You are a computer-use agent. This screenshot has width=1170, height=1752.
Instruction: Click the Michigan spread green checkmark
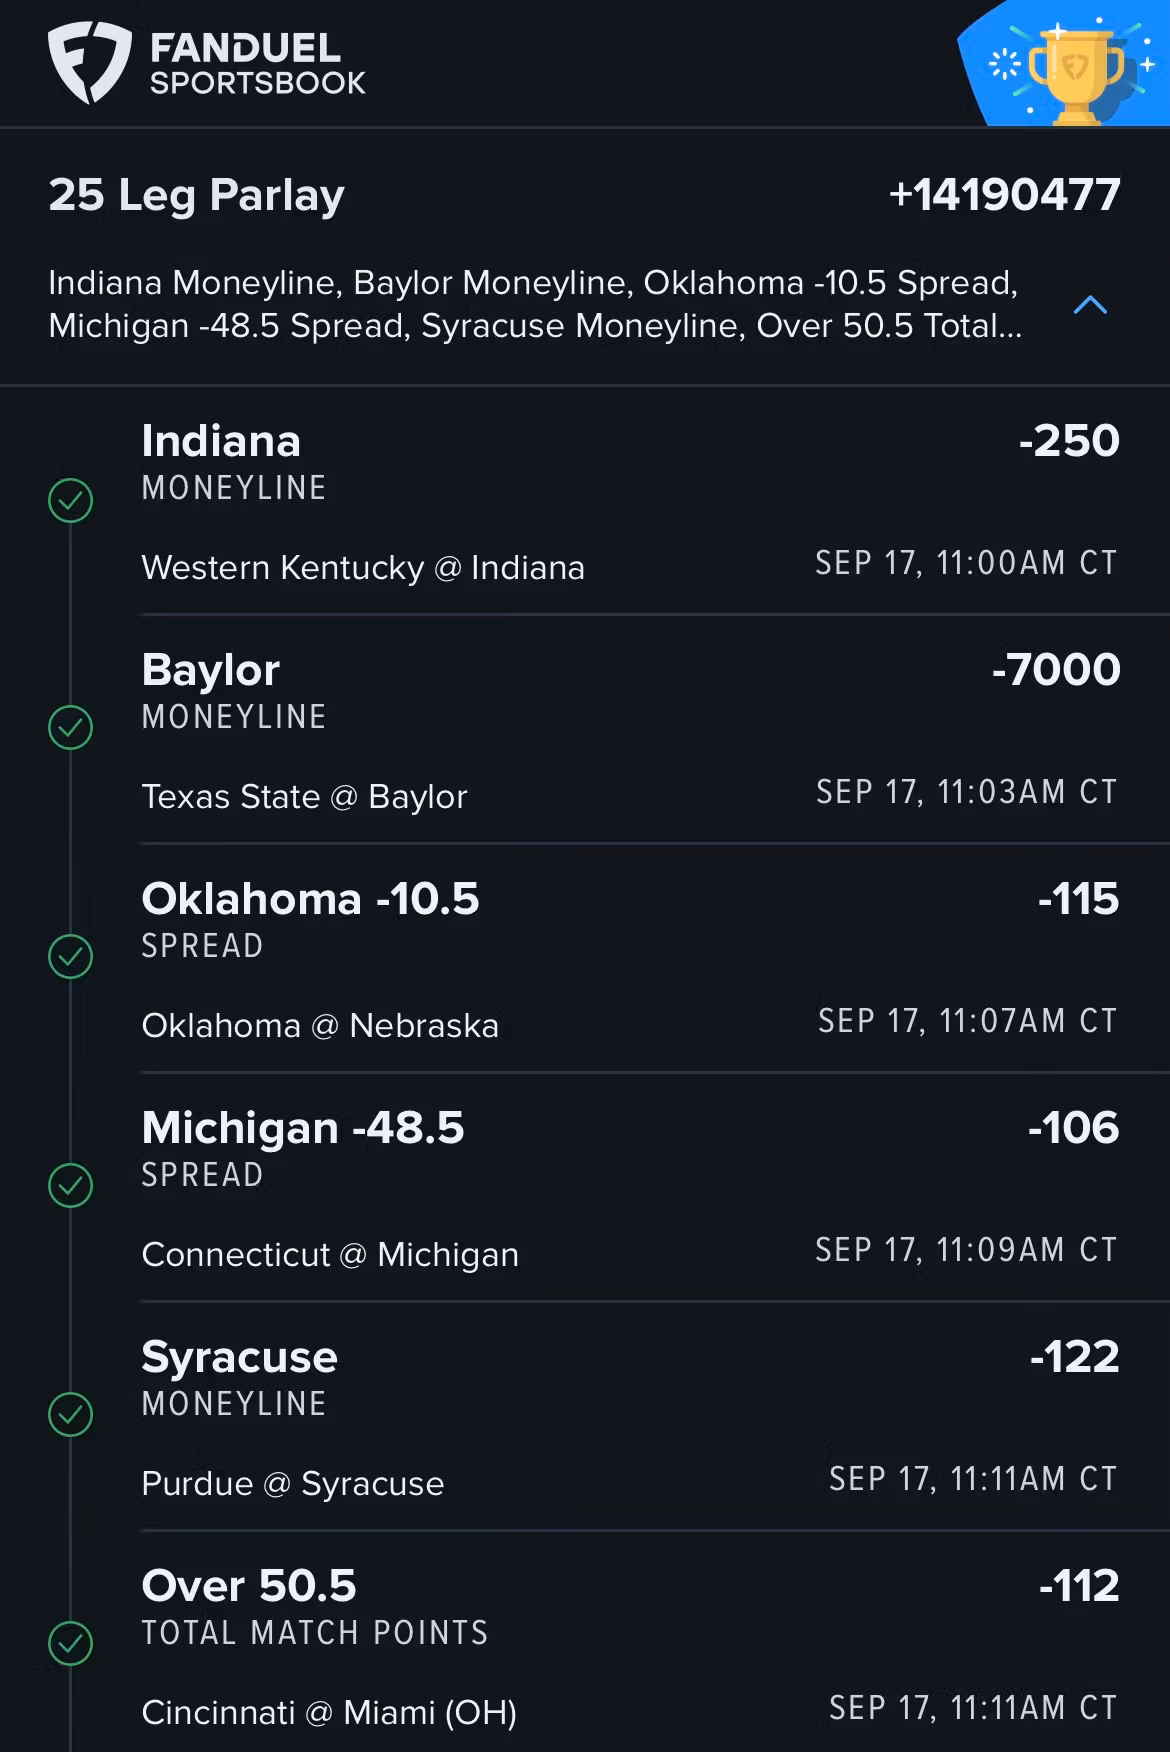[x=70, y=1186]
